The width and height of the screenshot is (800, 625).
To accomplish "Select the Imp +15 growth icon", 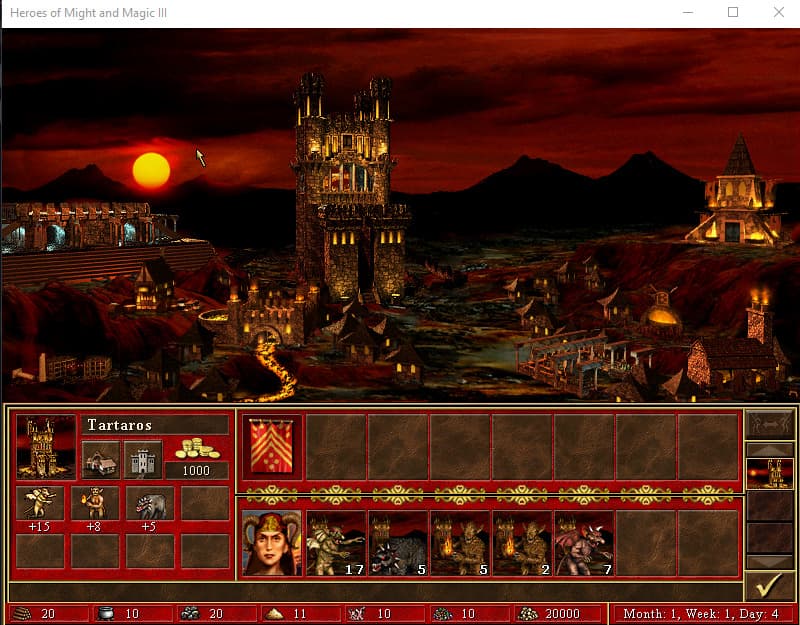I will pos(38,505).
